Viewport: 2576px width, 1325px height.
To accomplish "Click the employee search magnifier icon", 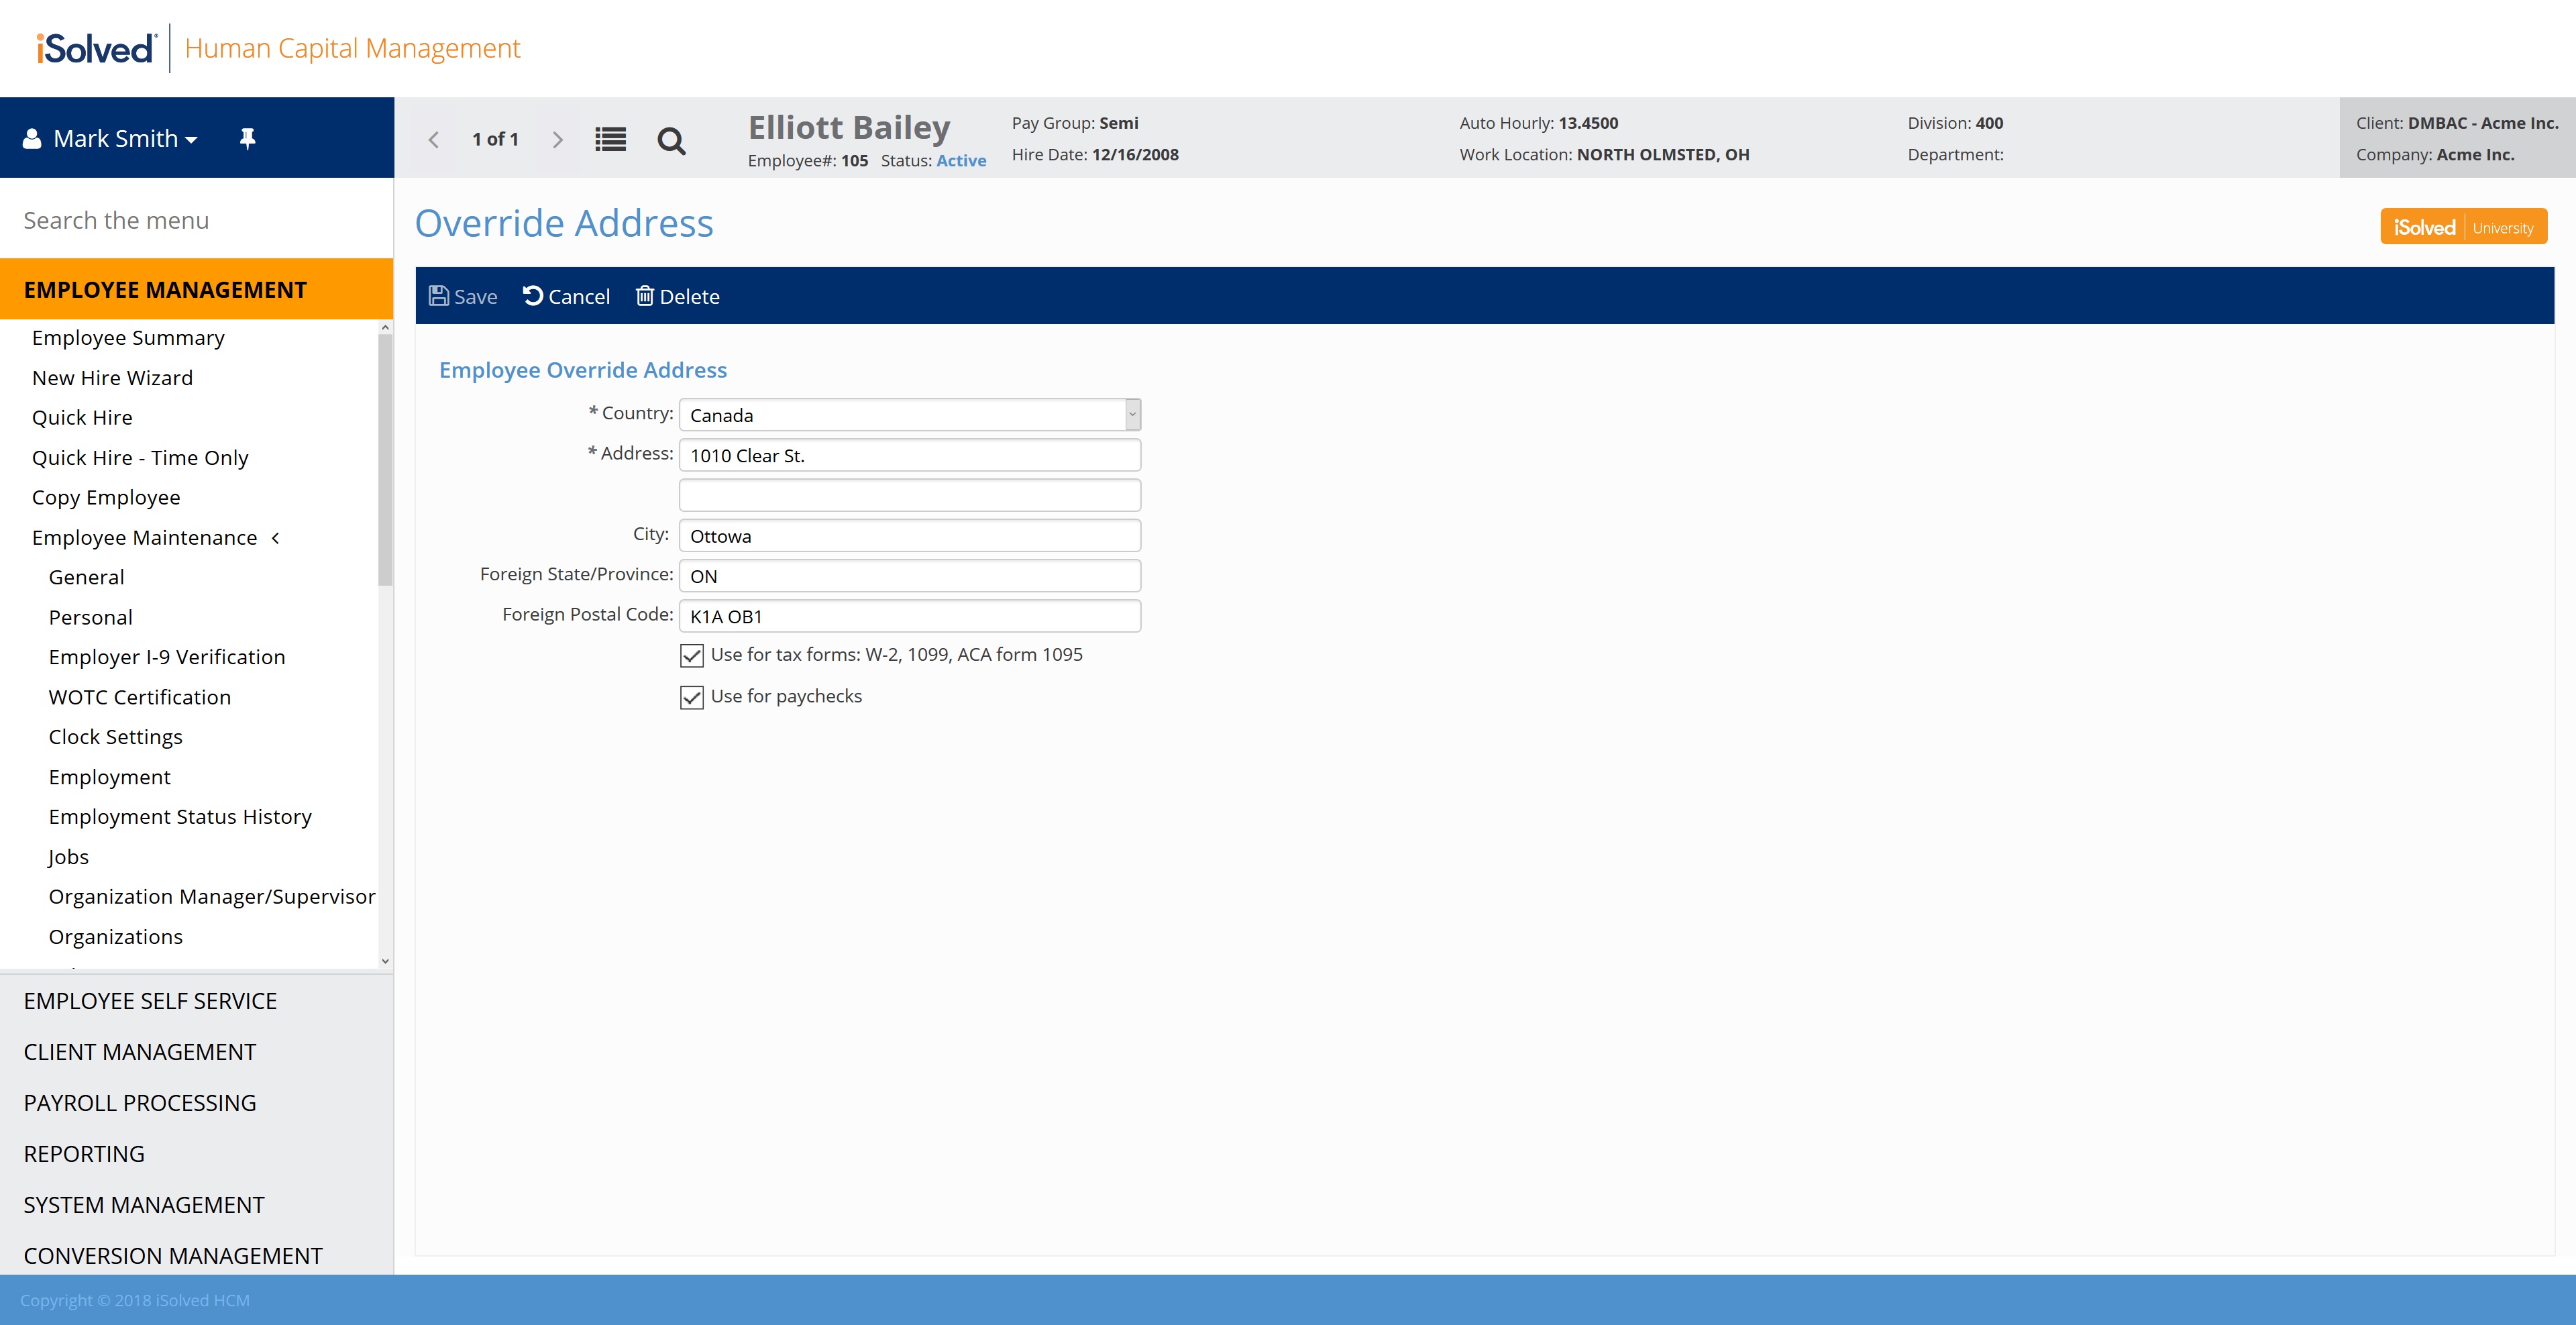I will pos(671,141).
